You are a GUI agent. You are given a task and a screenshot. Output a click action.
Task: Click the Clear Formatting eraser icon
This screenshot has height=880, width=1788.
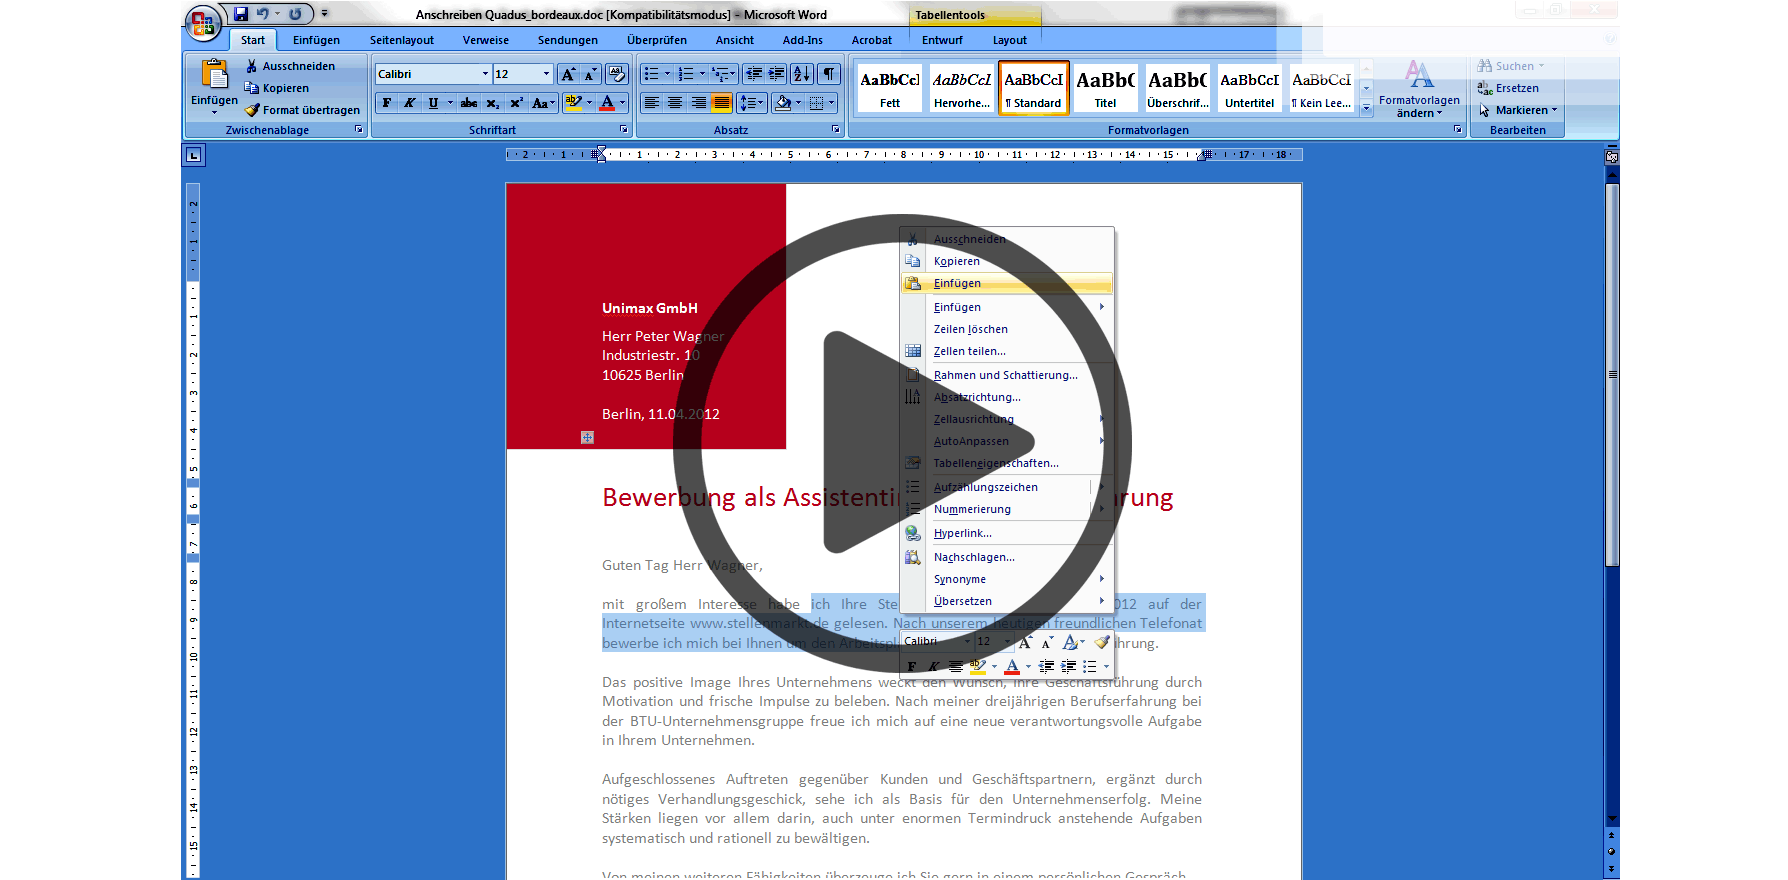click(x=617, y=74)
